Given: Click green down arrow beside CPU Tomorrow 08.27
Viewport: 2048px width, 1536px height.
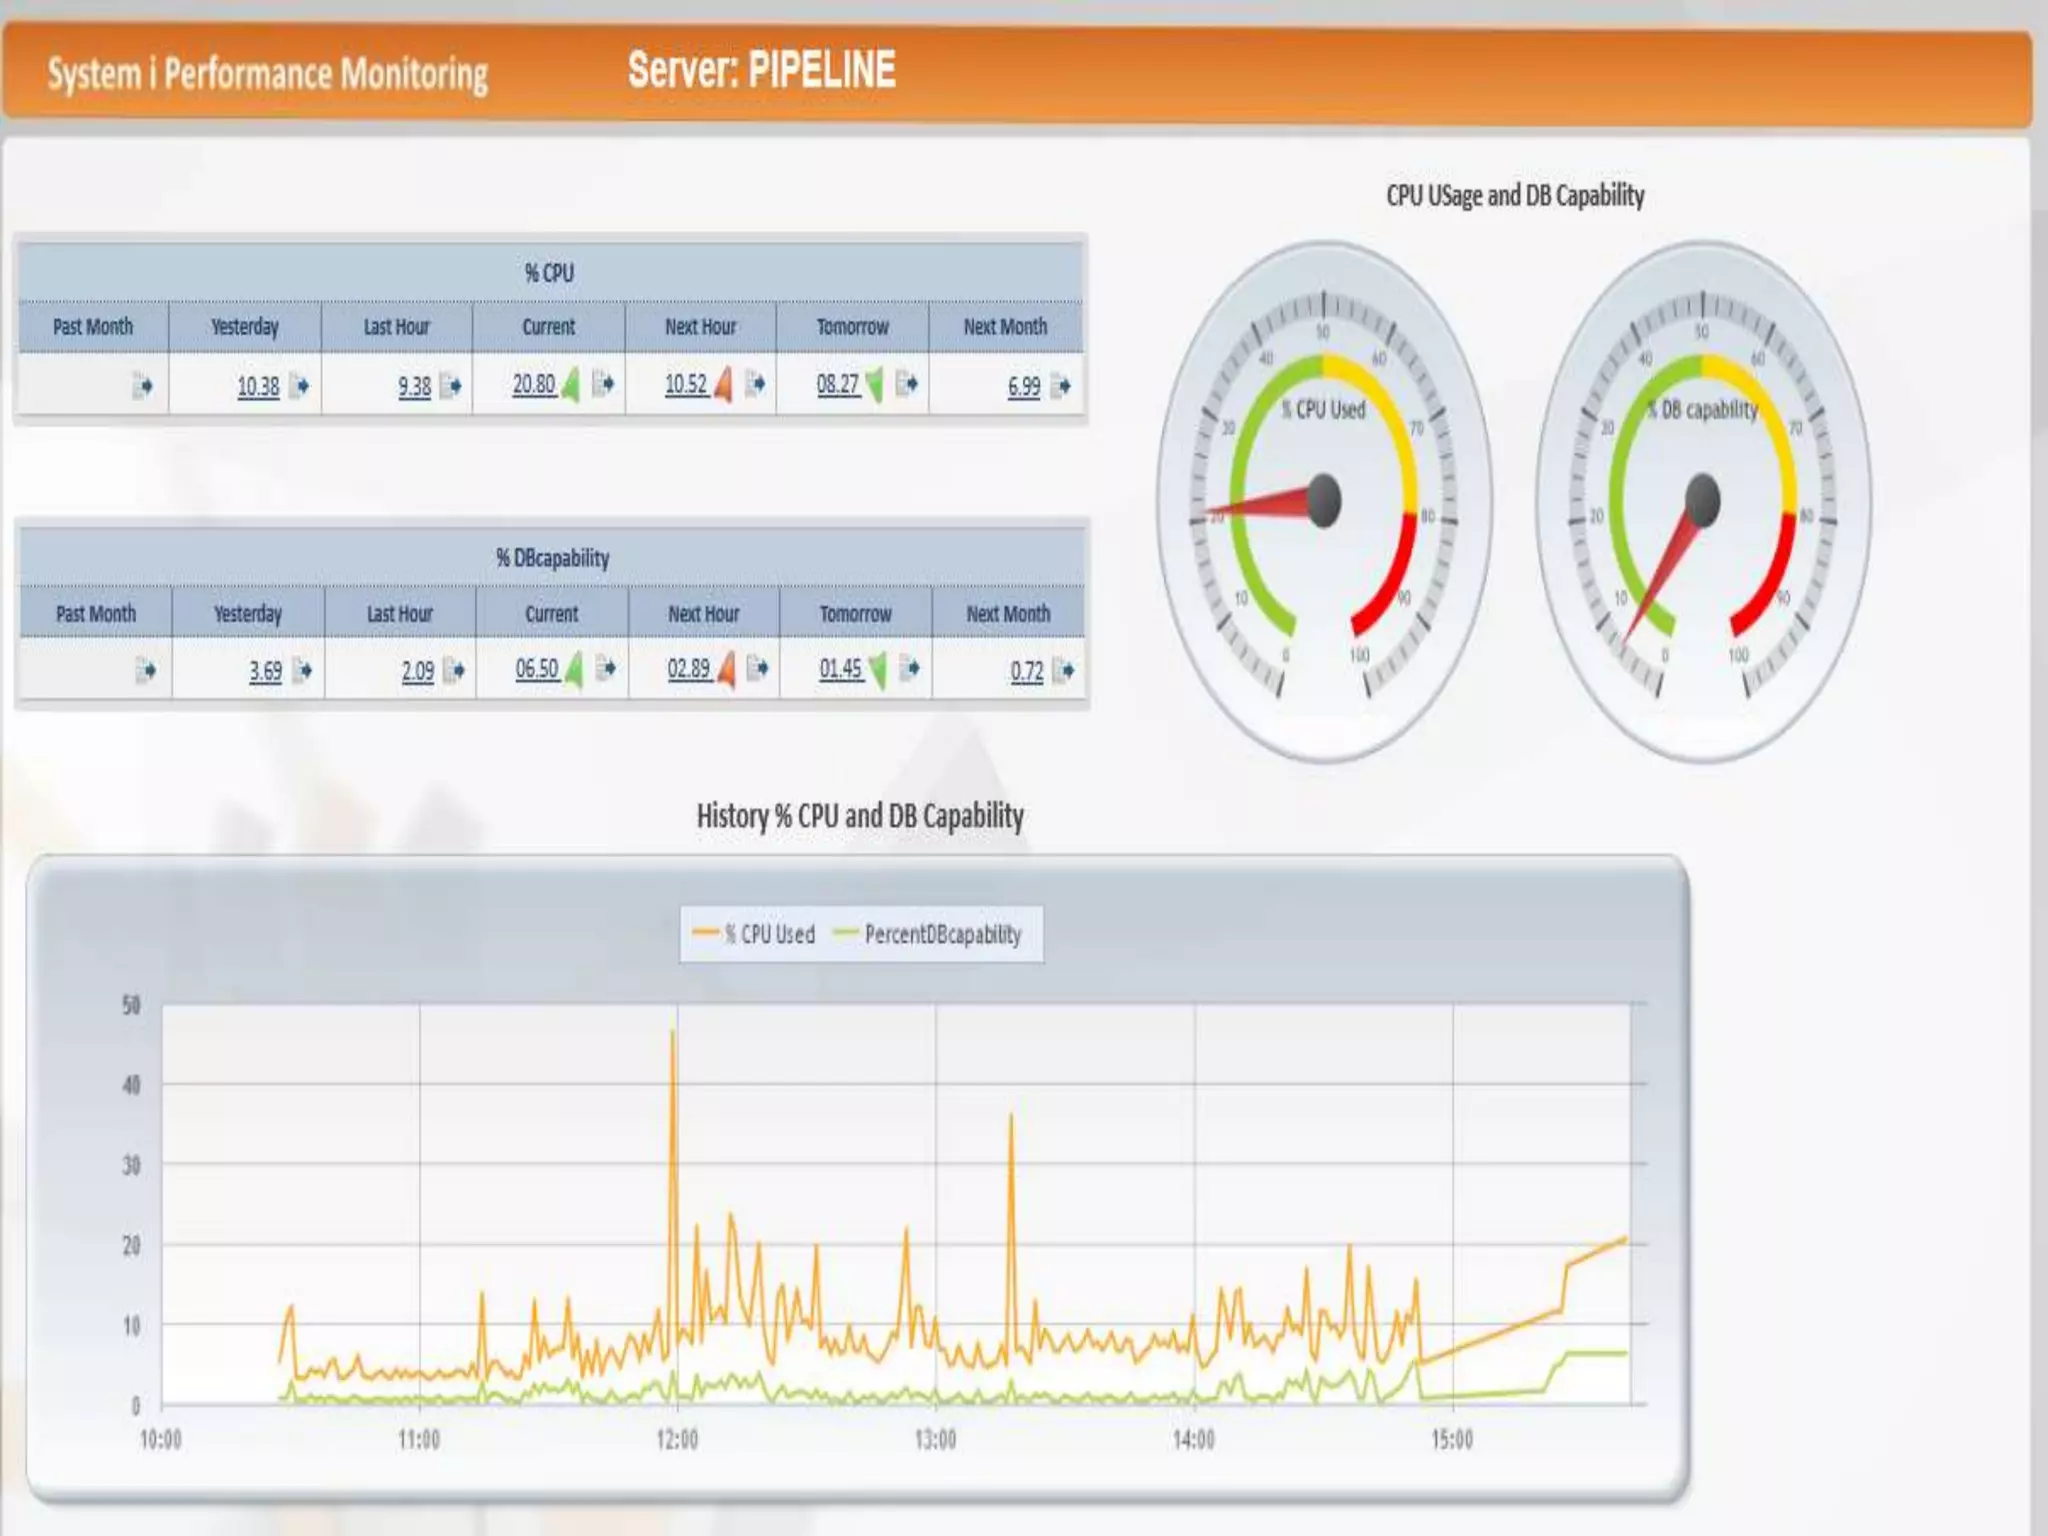Looking at the screenshot, I should point(875,385).
